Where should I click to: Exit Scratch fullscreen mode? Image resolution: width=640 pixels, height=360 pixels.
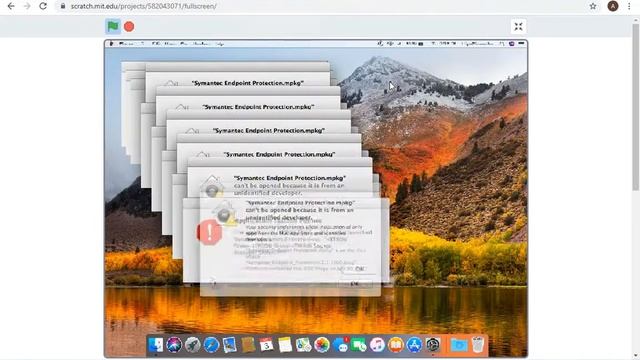(518, 27)
